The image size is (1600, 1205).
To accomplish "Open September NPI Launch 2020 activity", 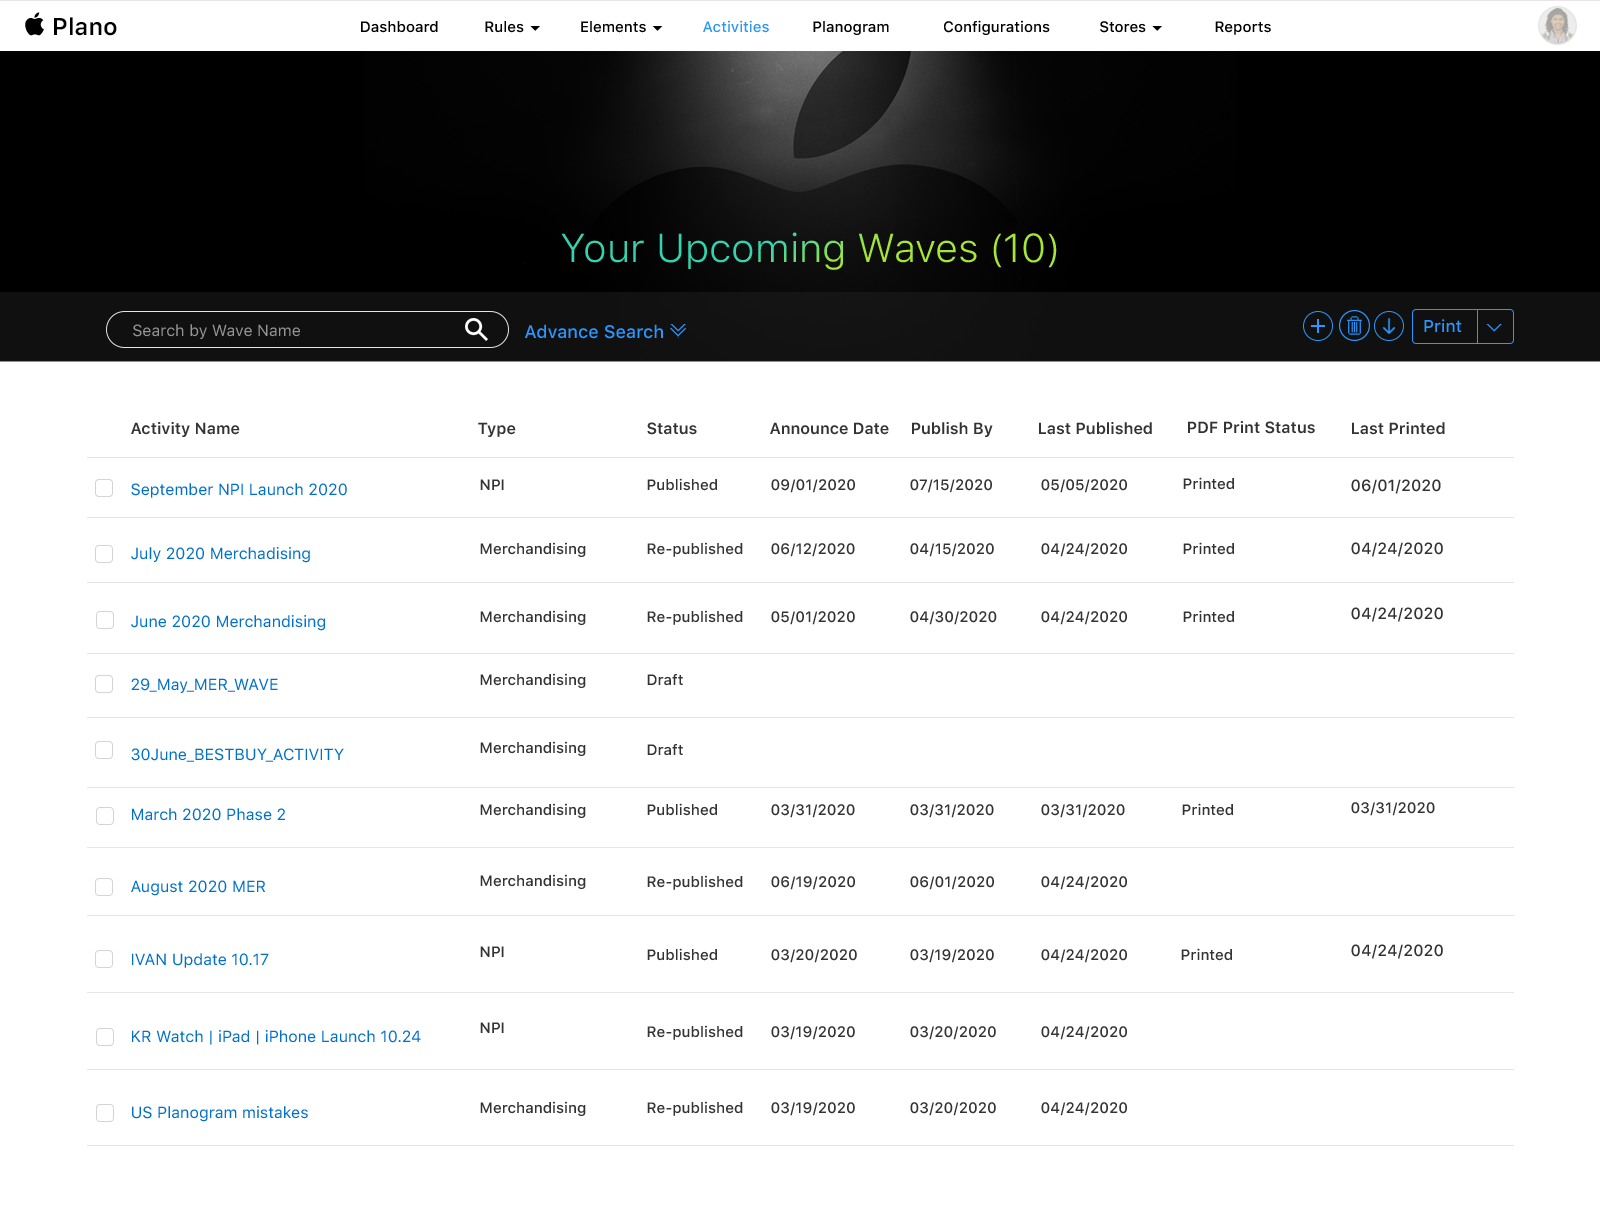I will 239,489.
